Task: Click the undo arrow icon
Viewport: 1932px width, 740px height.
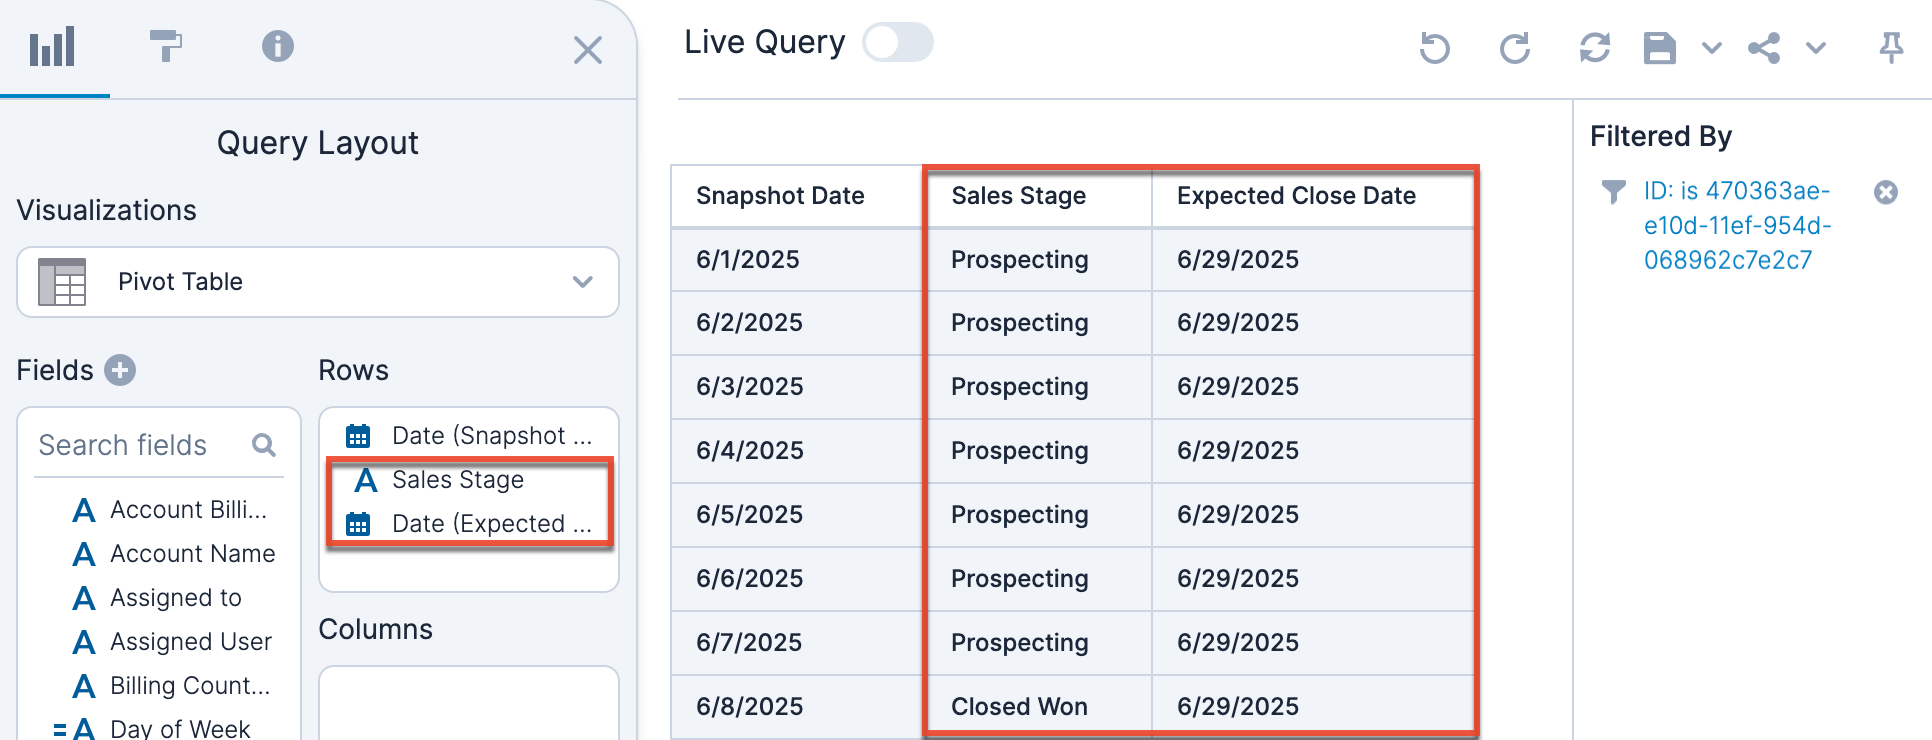Action: point(1434,48)
